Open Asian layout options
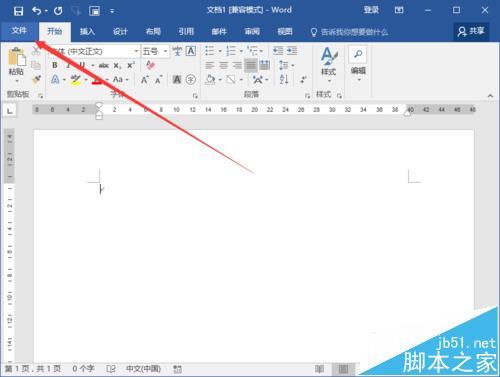Screen dimensions: 500x377 (x=258, y=79)
